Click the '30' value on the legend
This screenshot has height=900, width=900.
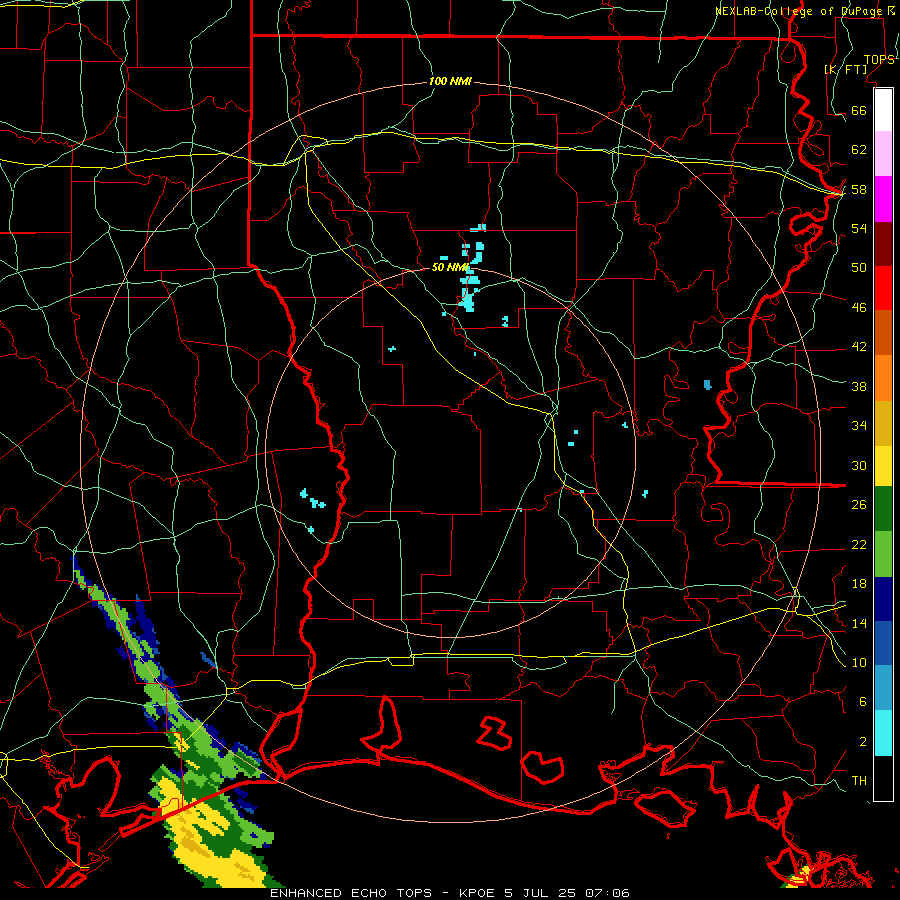859,465
